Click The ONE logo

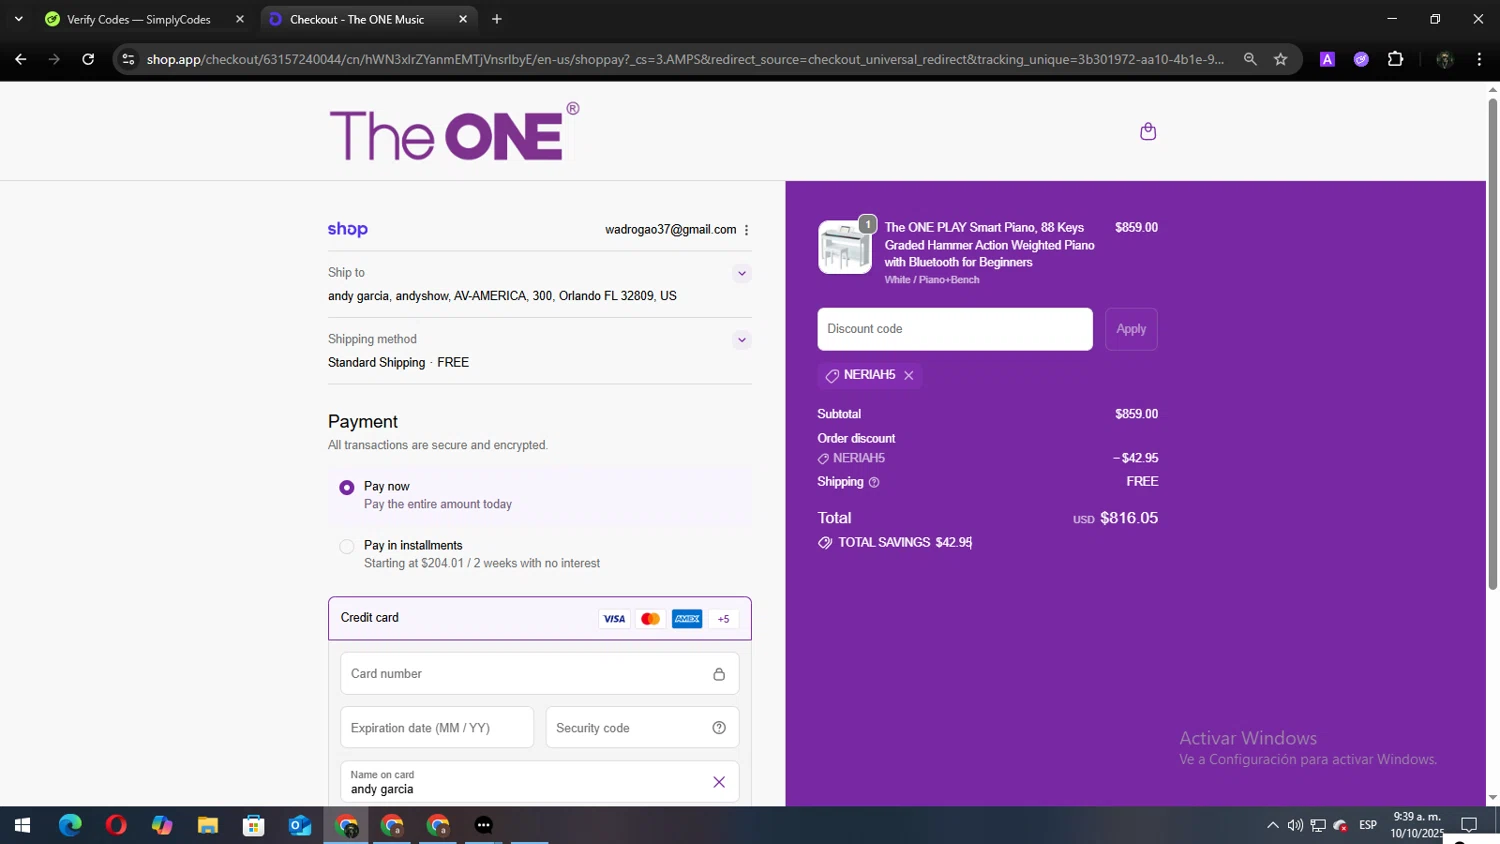point(454,131)
